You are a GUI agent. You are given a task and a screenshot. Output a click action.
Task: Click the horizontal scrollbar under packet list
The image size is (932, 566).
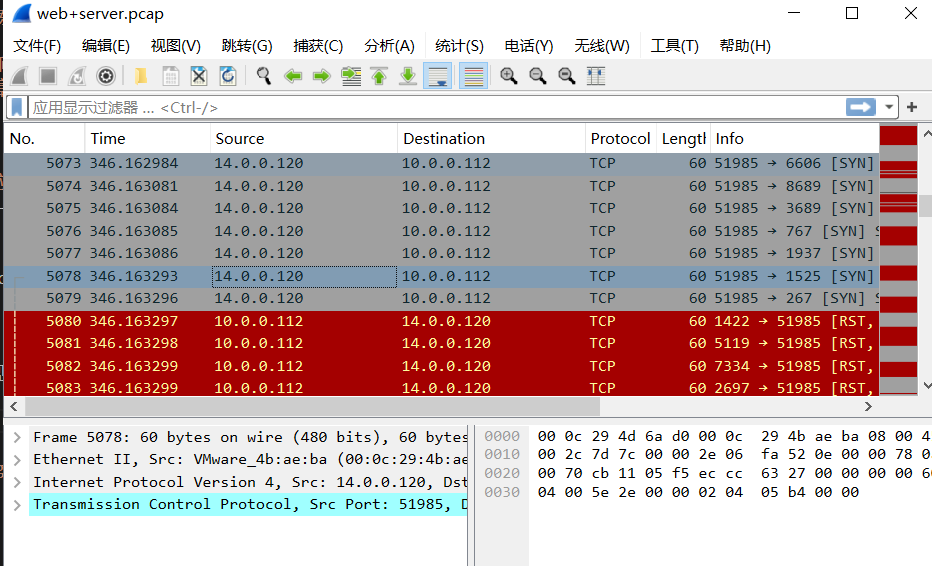(312, 407)
